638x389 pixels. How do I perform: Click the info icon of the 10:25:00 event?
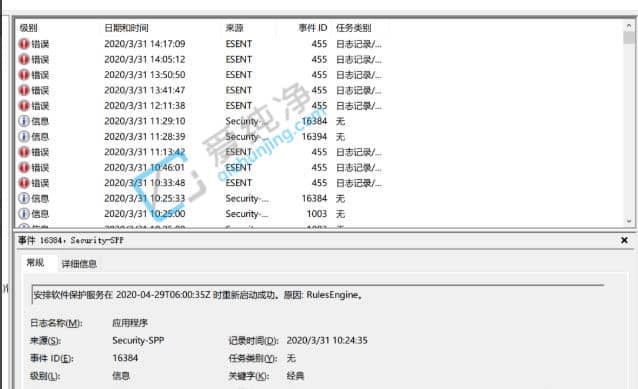[x=24, y=214]
